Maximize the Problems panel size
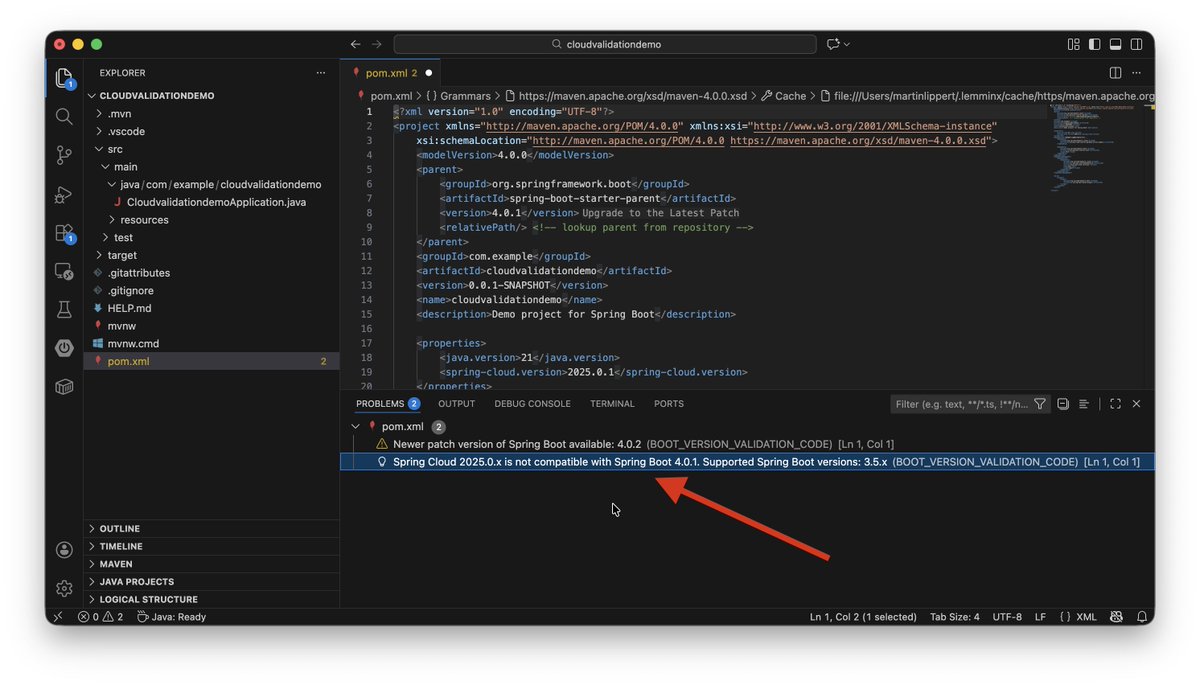Viewport: 1200px width, 685px height. [x=1115, y=404]
